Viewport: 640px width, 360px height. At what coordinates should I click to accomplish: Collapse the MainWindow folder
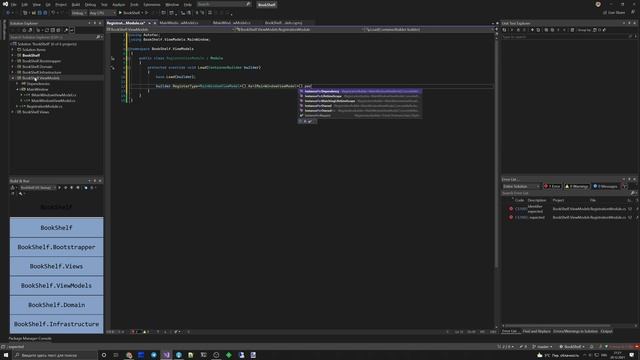[x=17, y=89]
